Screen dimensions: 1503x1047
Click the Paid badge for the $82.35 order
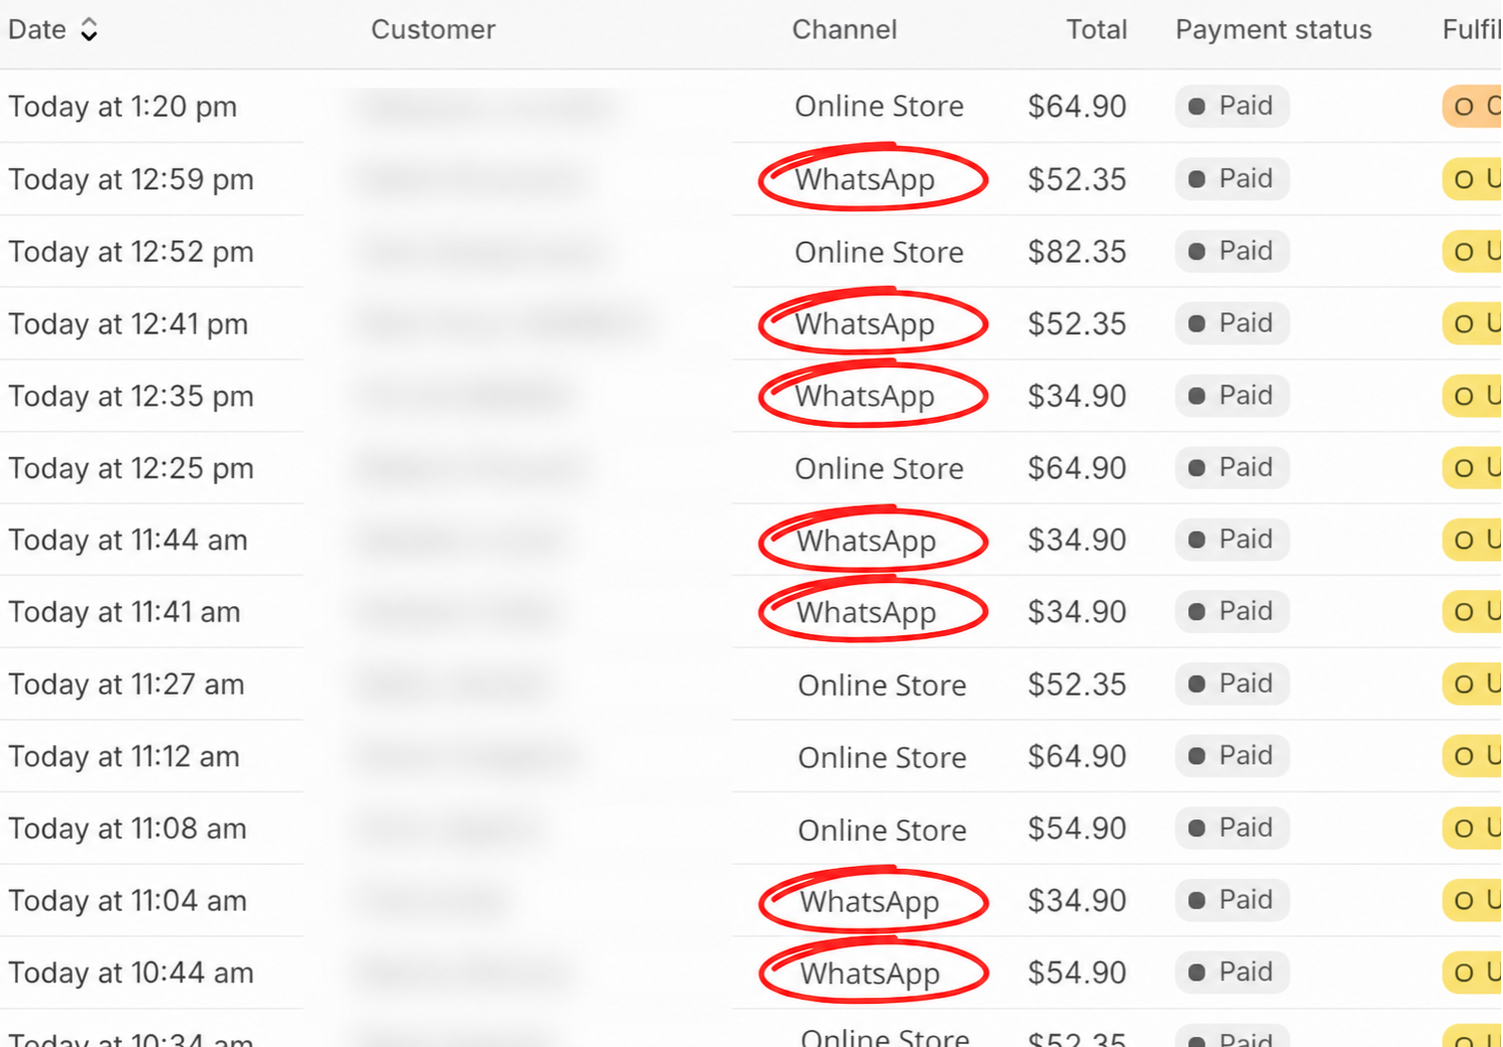[1232, 251]
